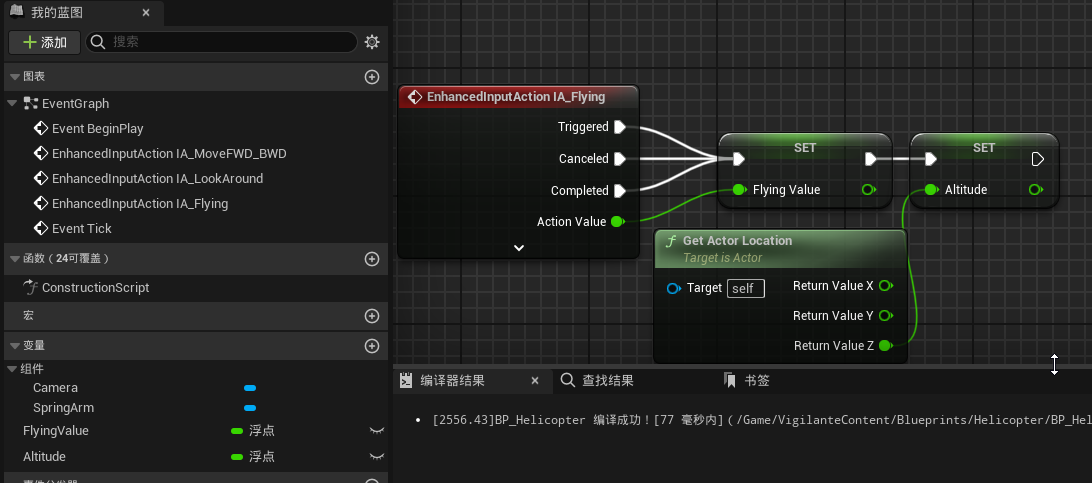Click the 添加 button

coord(45,42)
